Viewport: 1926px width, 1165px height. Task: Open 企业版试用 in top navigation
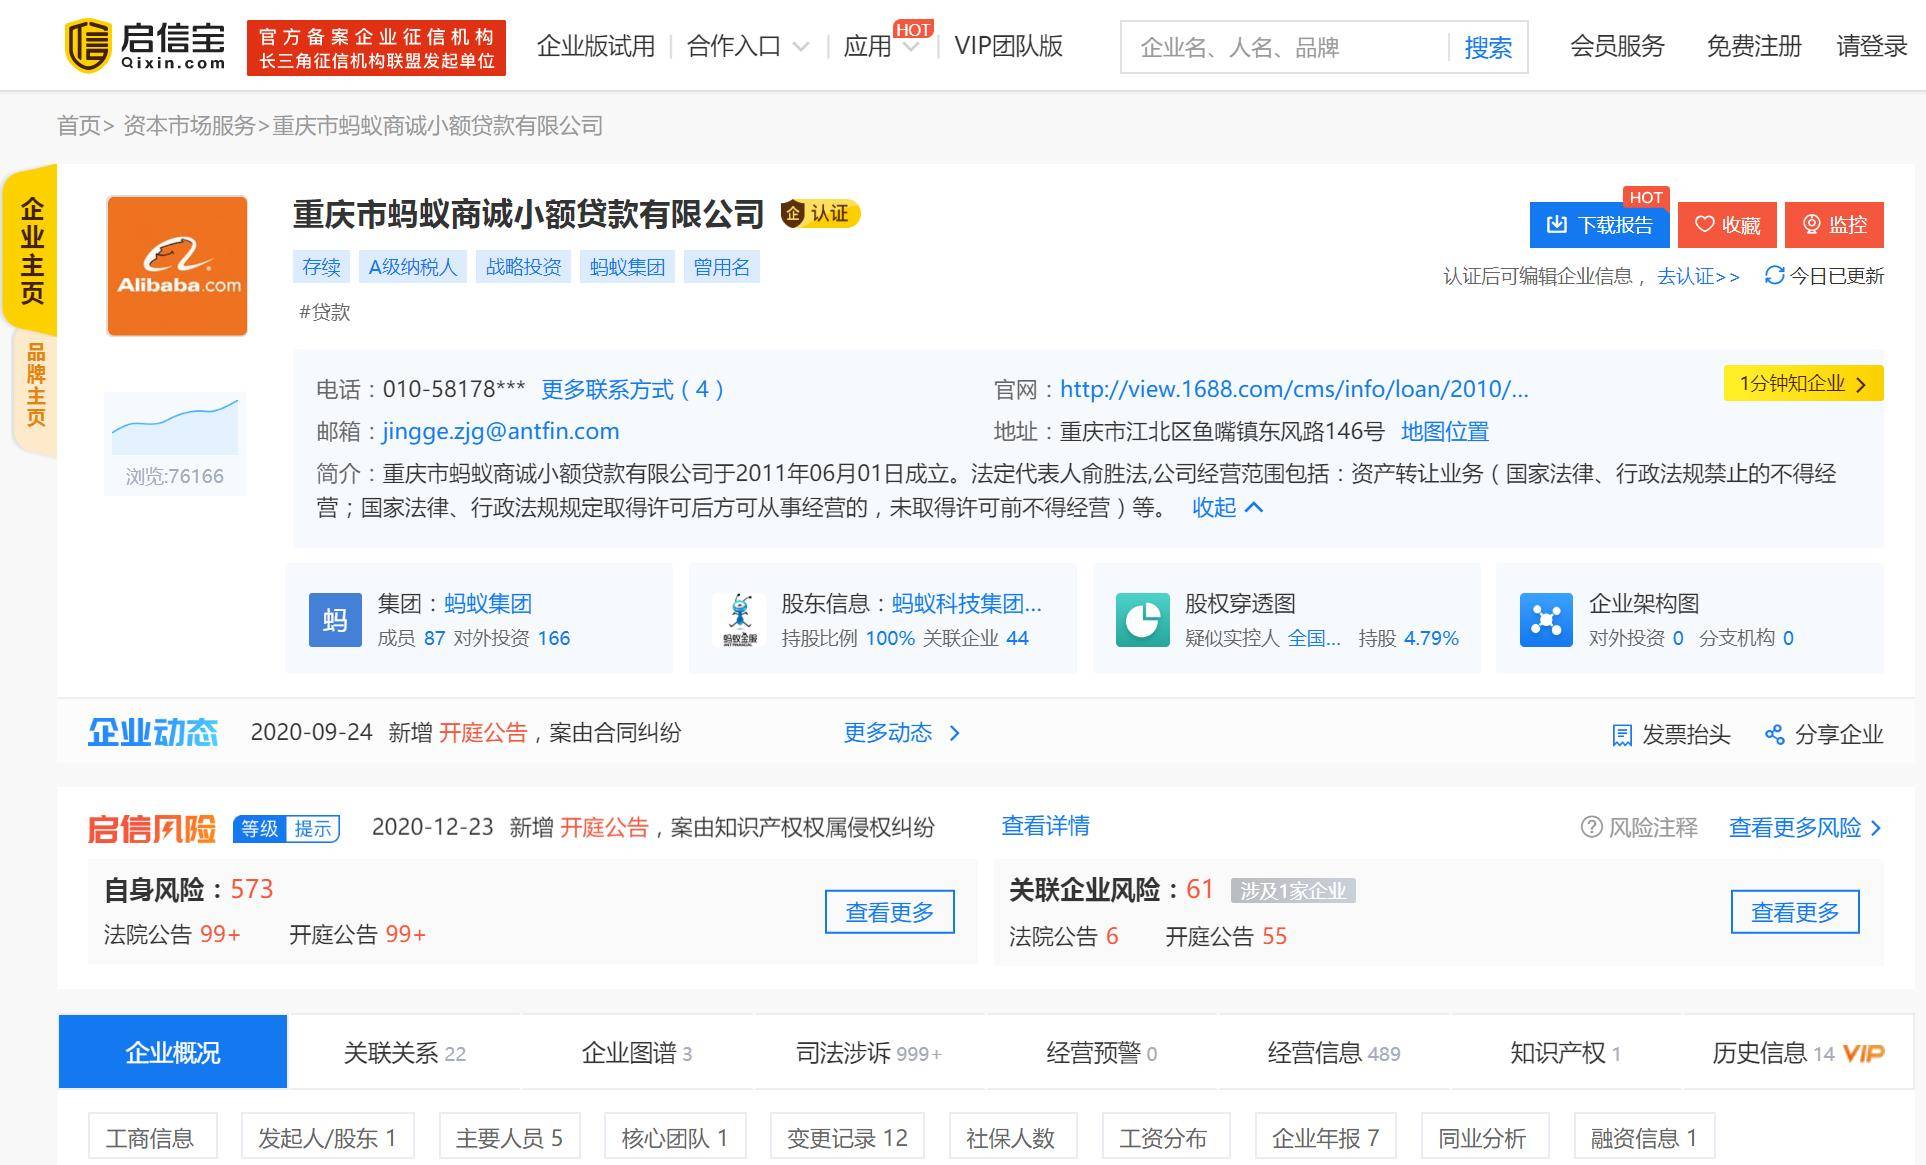pos(596,46)
